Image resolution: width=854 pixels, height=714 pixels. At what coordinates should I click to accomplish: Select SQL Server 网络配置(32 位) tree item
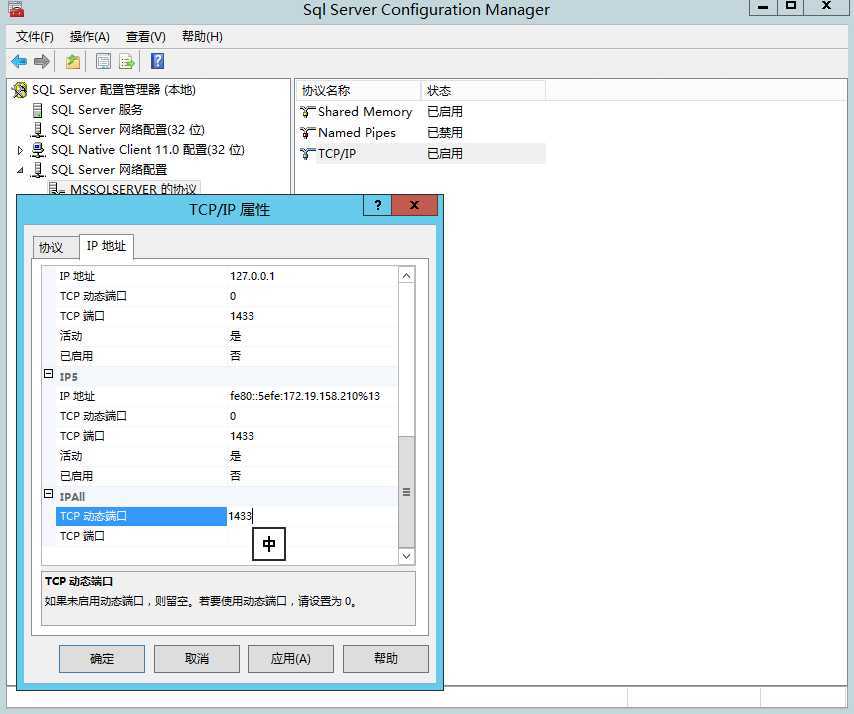tap(128, 130)
